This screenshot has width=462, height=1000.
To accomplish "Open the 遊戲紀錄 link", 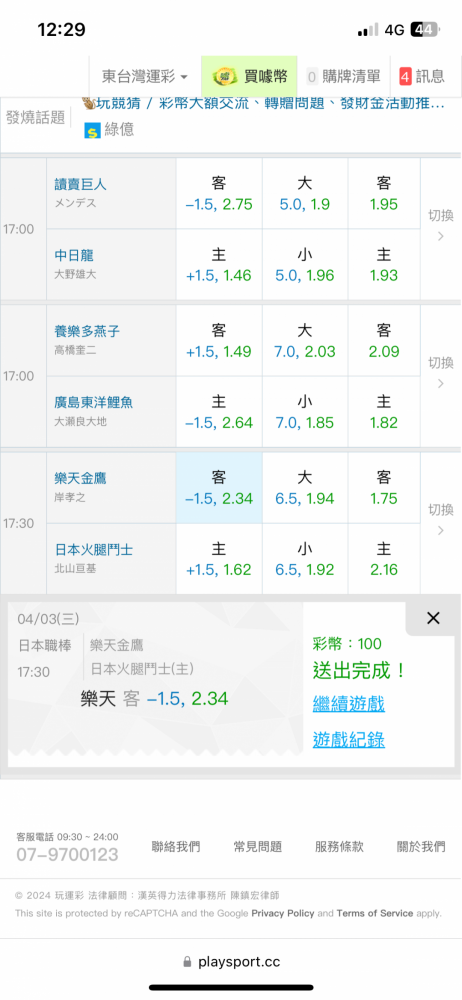I will coord(348,740).
